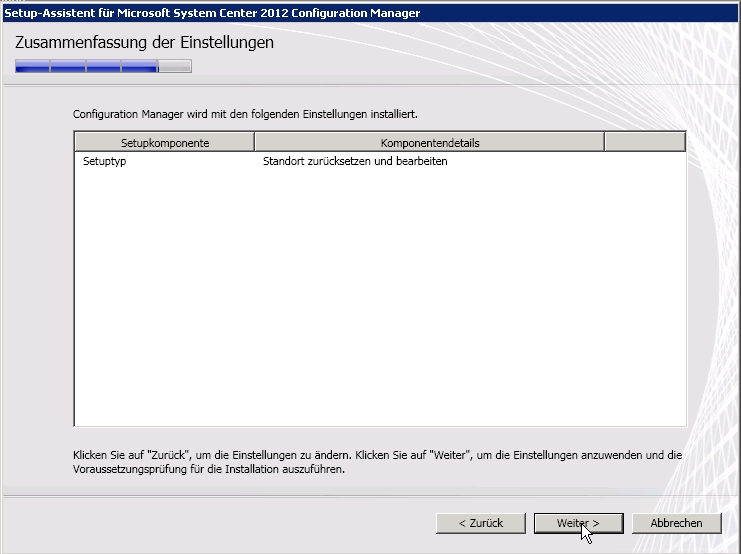Click the first filled progress bar segment

pos(32,67)
